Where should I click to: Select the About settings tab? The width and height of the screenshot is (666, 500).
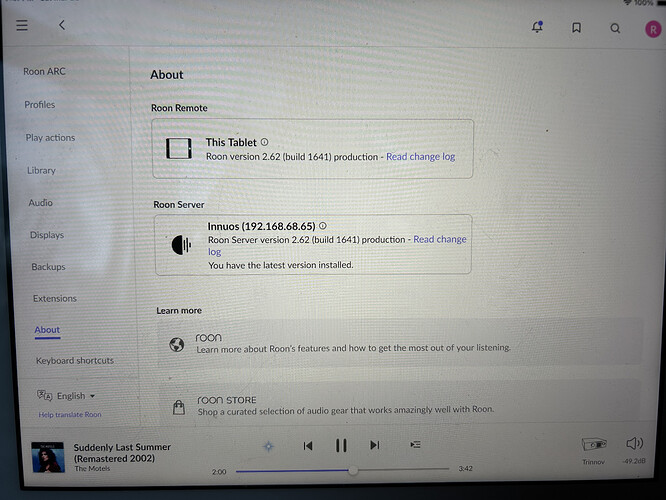pyautogui.click(x=47, y=330)
